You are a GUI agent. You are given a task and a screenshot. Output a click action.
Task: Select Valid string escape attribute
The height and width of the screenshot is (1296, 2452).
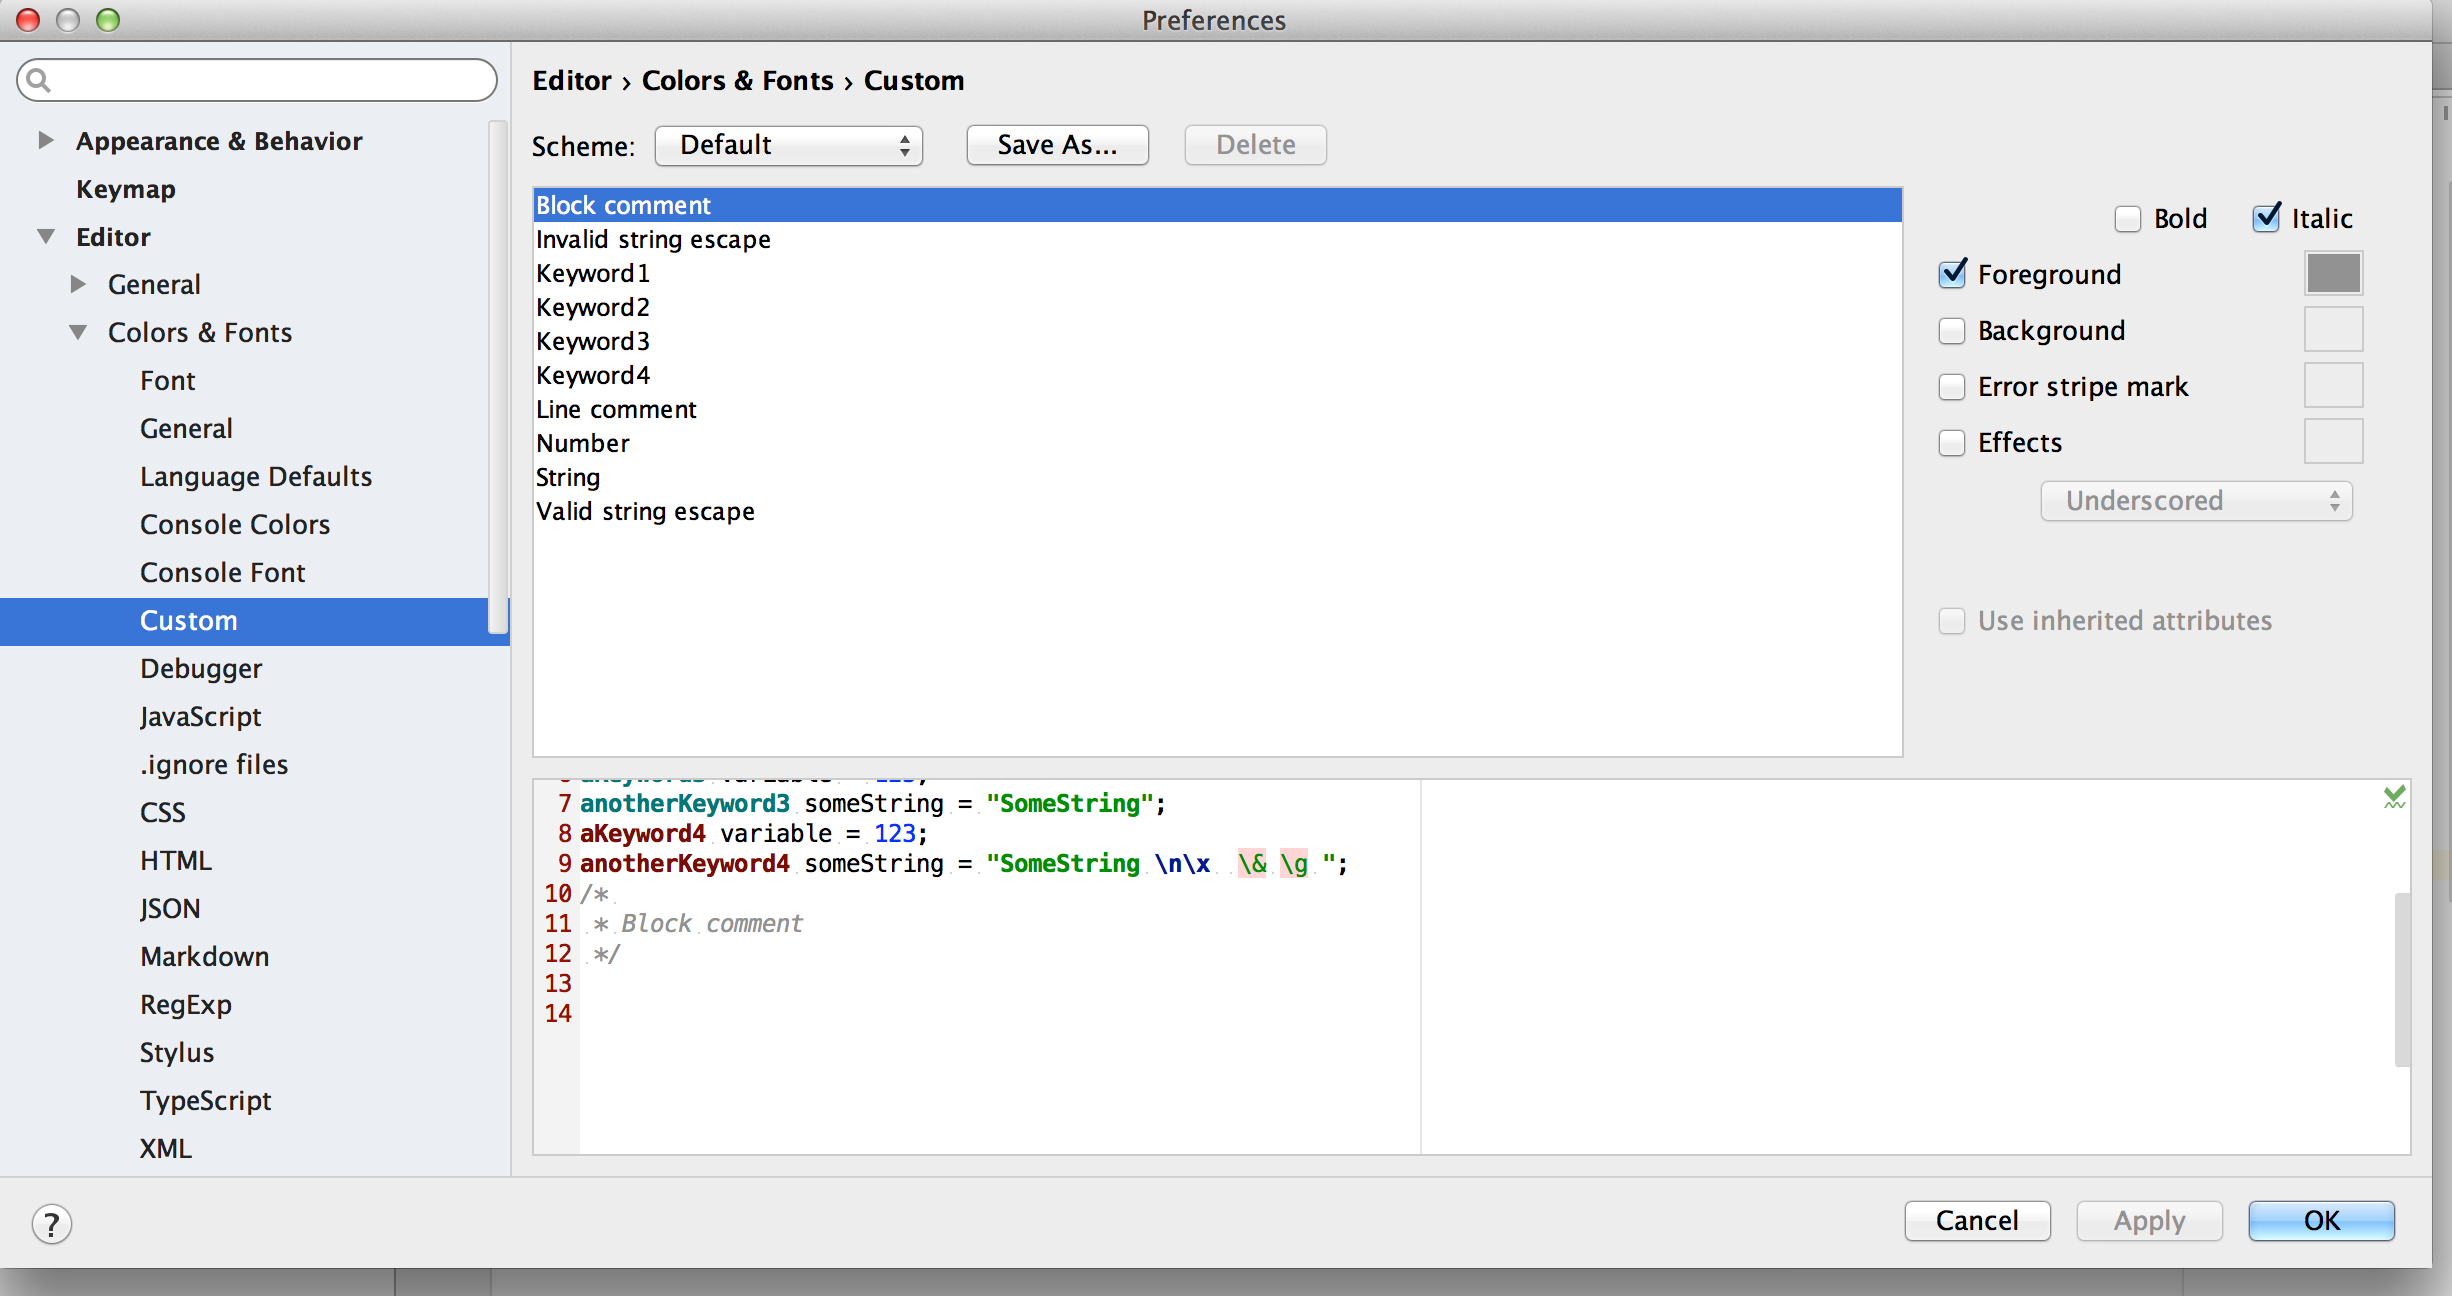coord(1217,512)
